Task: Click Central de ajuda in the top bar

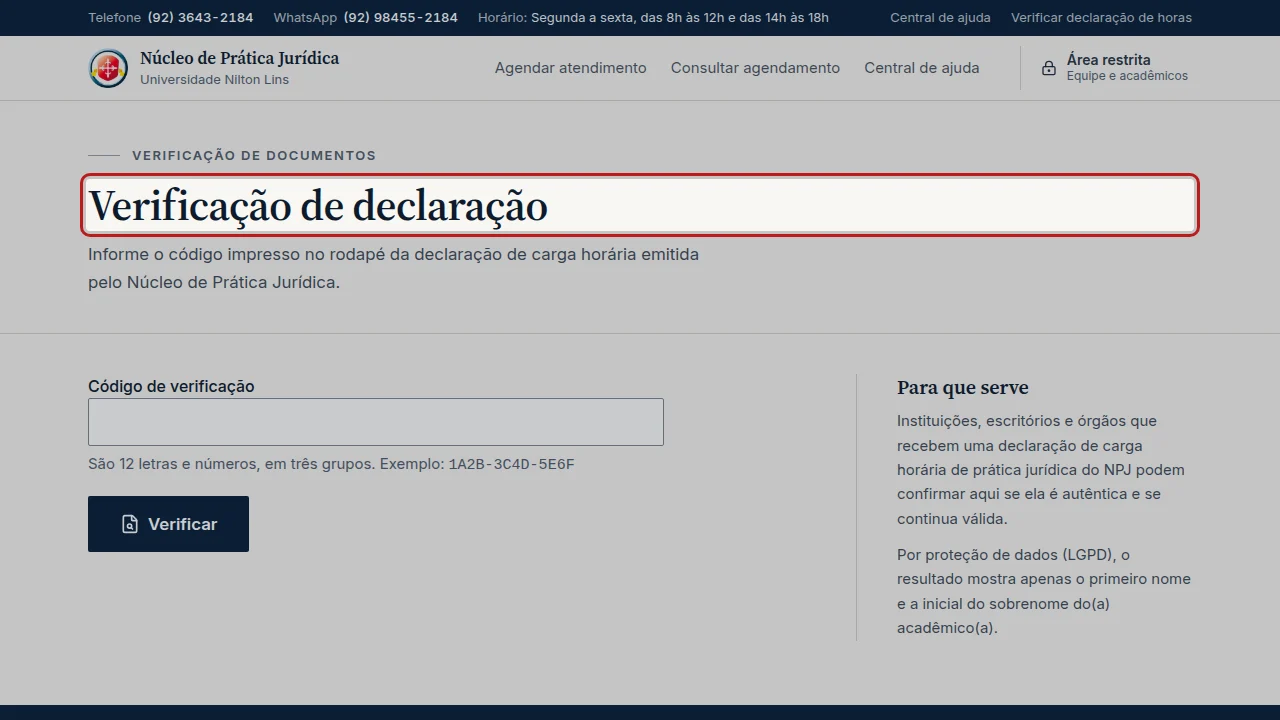Action: pos(940,18)
